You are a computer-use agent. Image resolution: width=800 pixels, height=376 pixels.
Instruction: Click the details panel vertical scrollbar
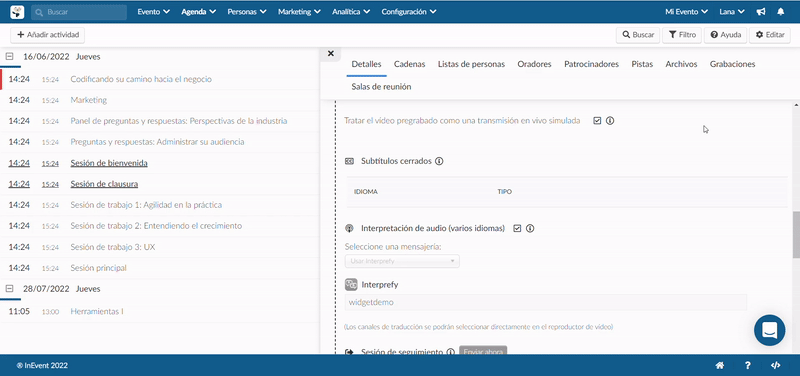click(x=796, y=236)
